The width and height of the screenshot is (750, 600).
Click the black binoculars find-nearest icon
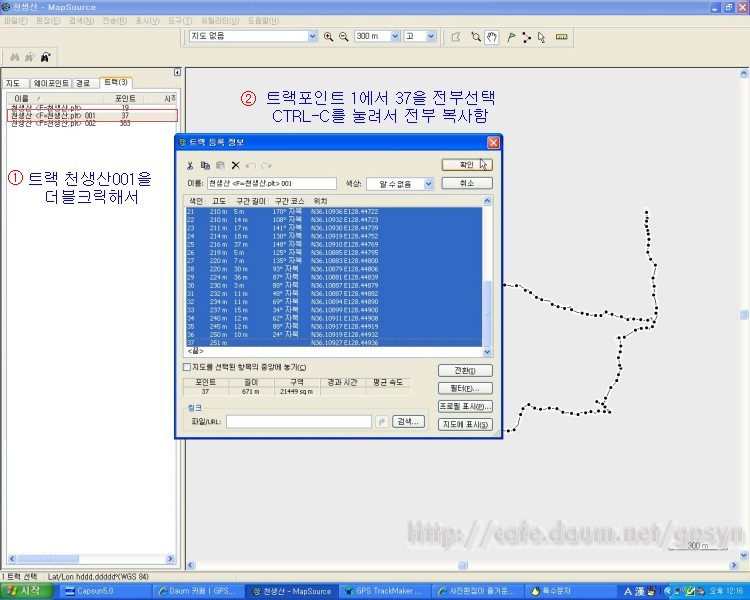coord(45,57)
